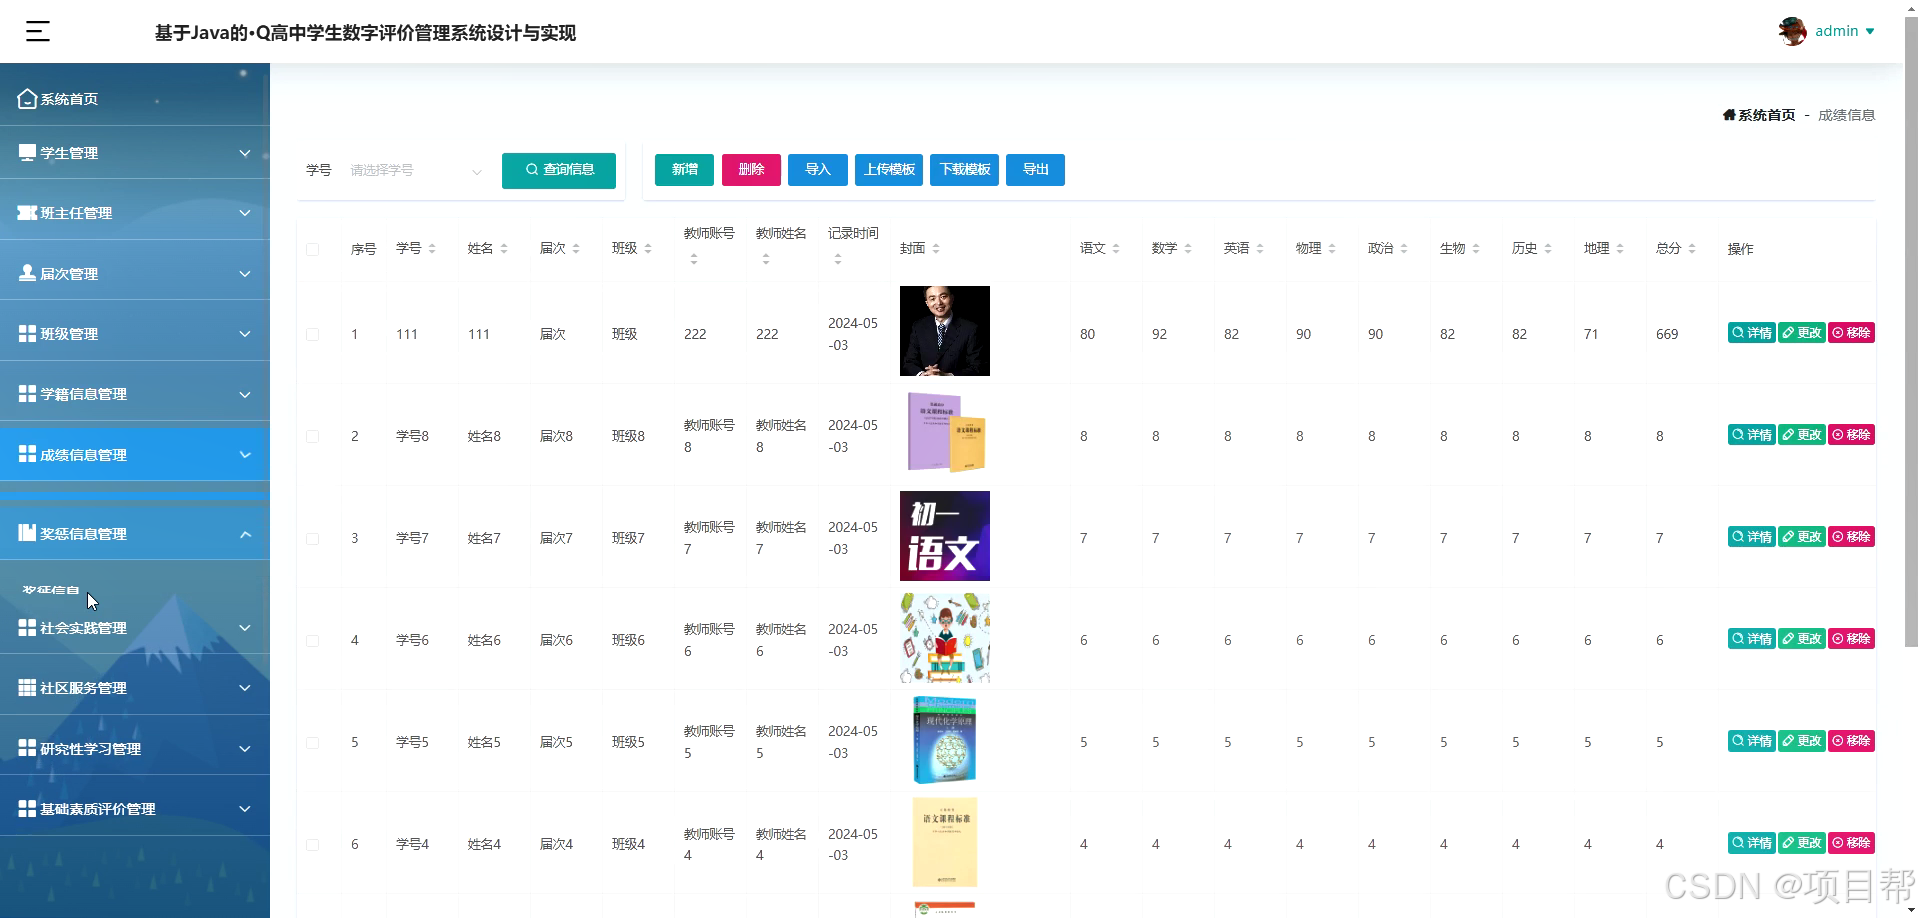
Task: Open the 研究性学习管理 menu item
Action: pos(135,749)
